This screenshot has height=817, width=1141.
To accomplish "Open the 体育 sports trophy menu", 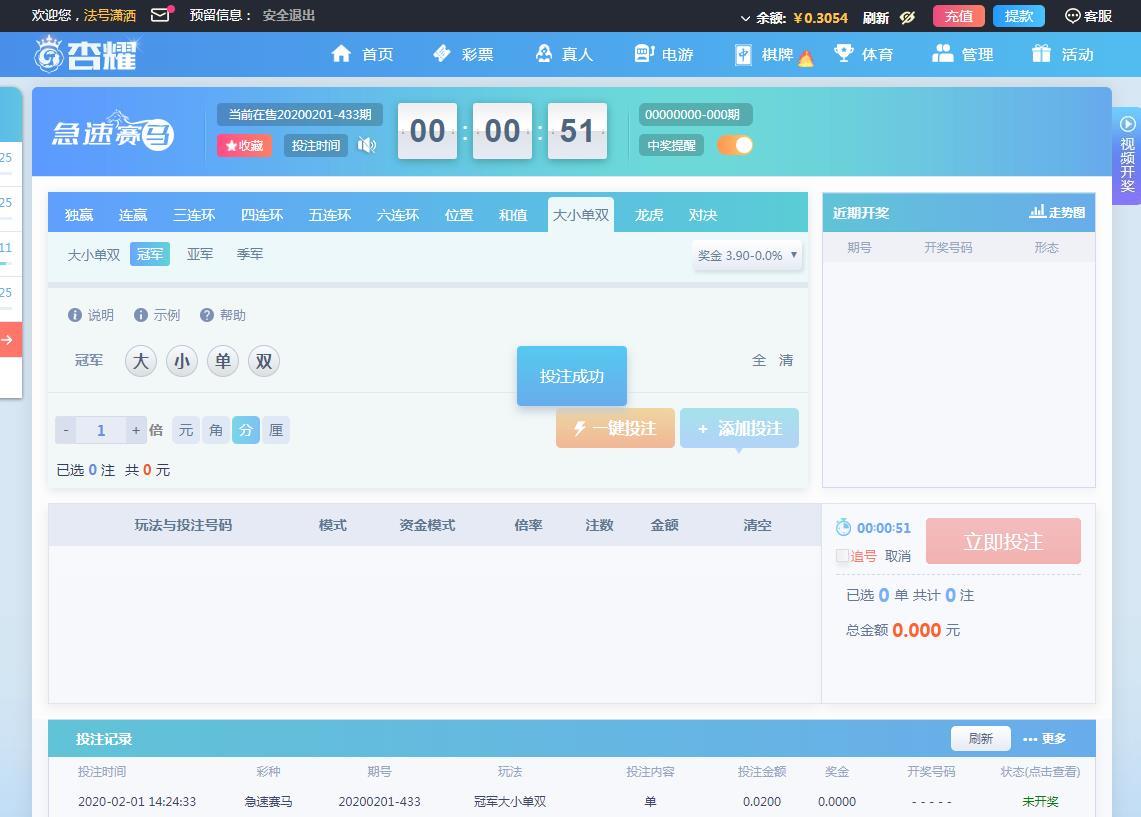I will [863, 54].
